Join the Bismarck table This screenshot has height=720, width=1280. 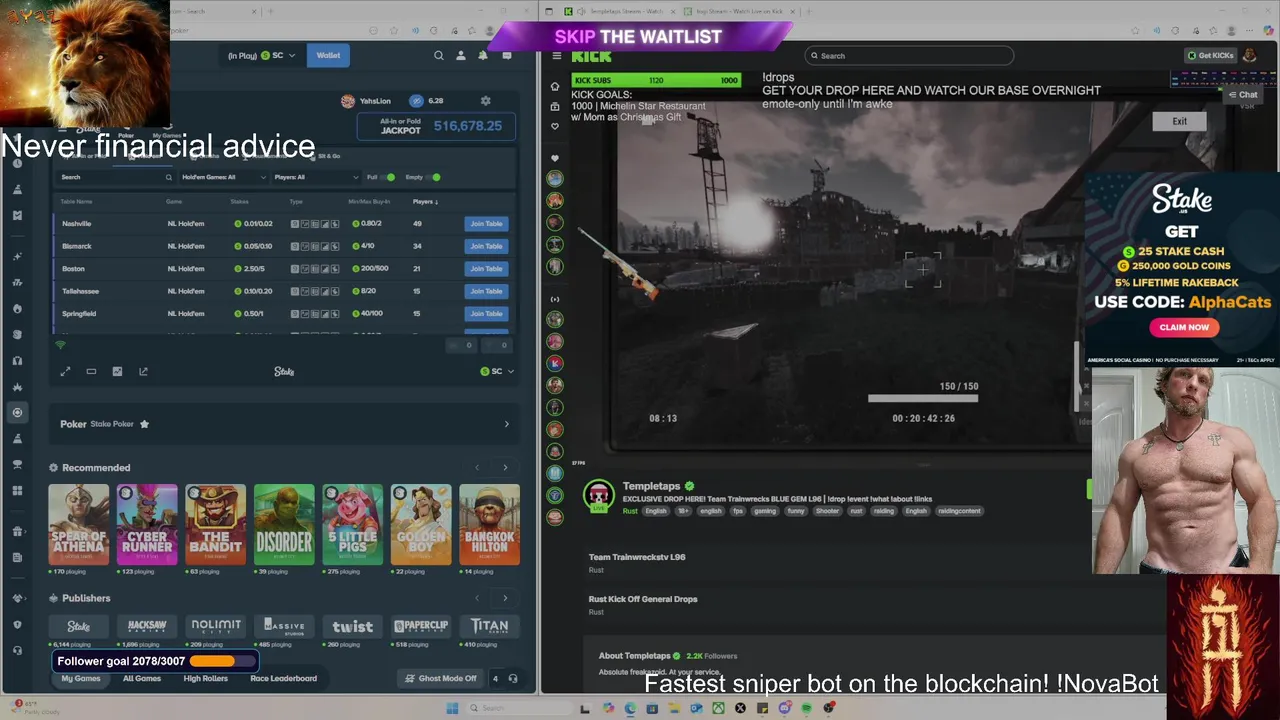coord(486,246)
